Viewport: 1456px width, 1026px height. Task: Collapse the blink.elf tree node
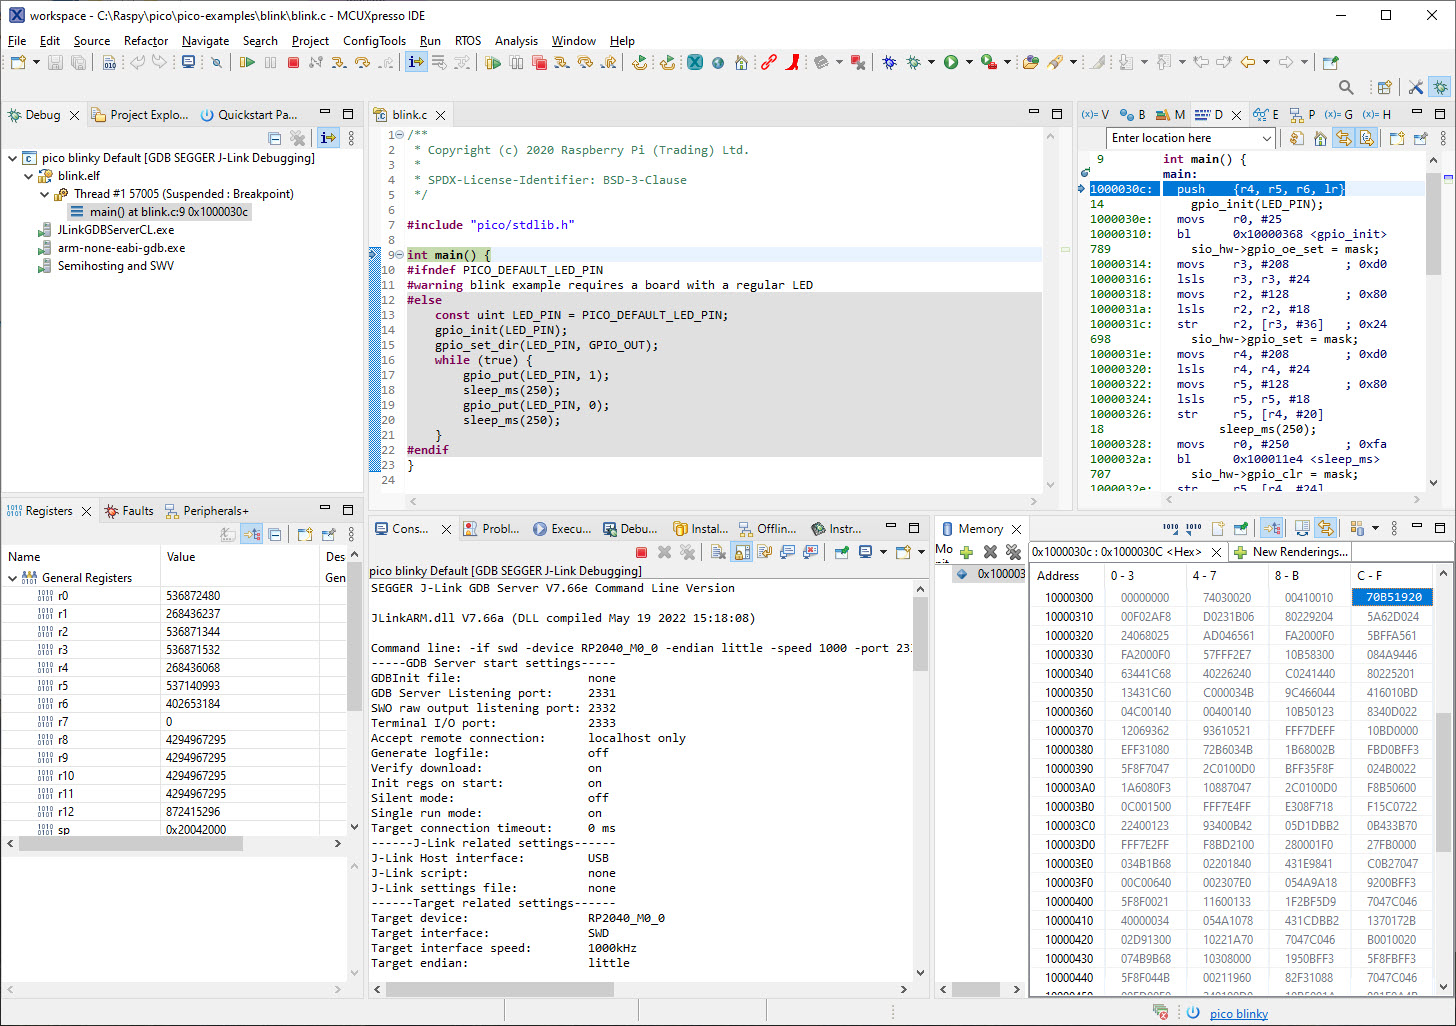29,176
